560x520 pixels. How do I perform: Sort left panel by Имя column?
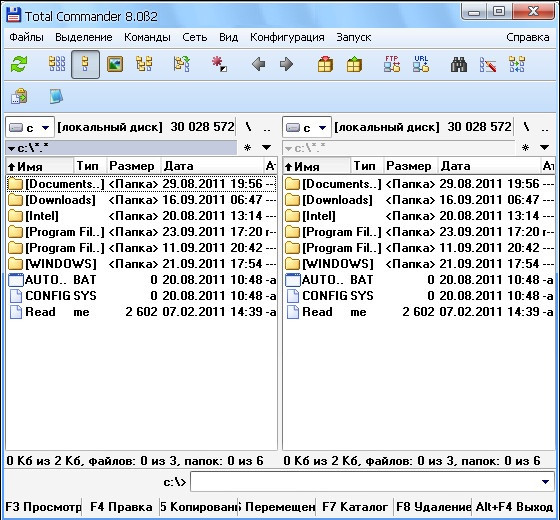click(x=40, y=166)
